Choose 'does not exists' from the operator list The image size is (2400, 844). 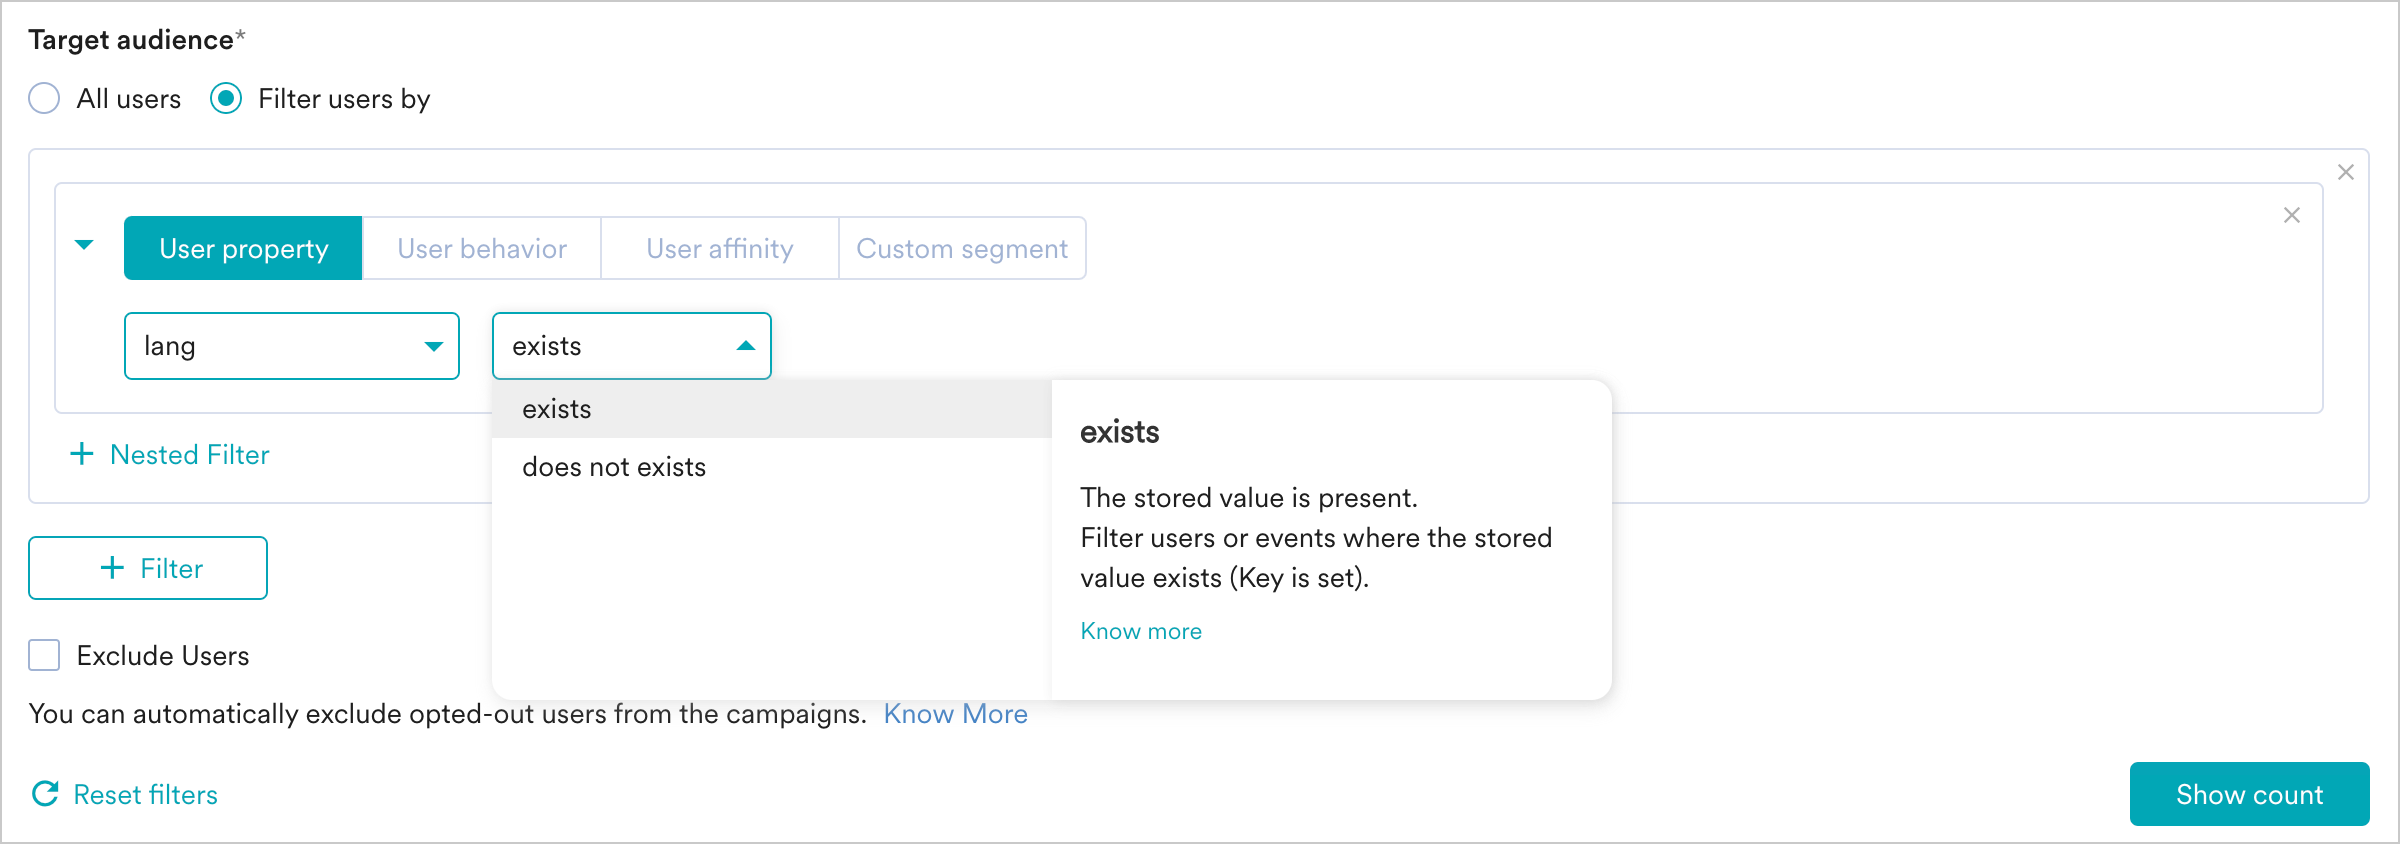[x=614, y=467]
